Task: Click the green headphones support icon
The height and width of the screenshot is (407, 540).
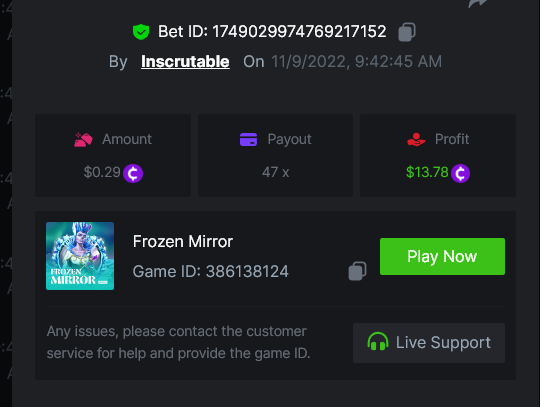Action: [x=378, y=342]
